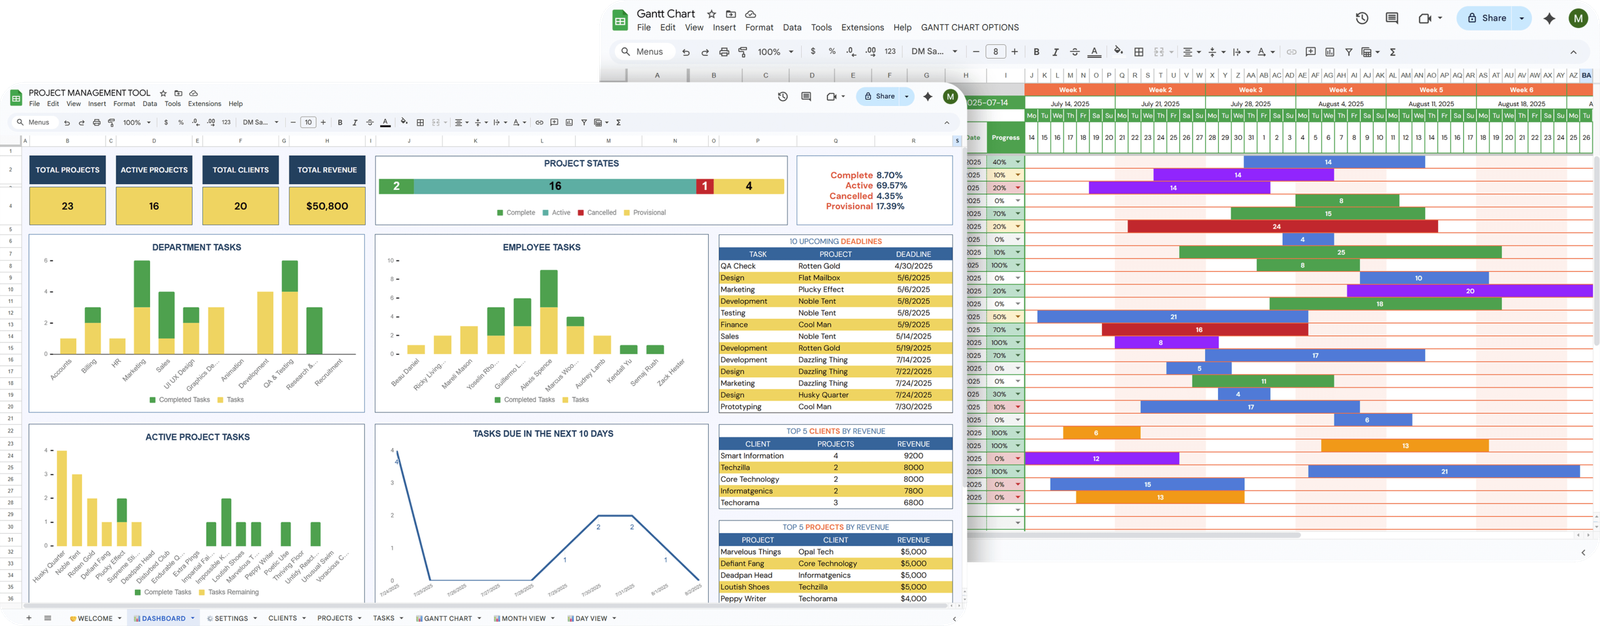Click the Share button in Project Management Tool window

point(880,97)
